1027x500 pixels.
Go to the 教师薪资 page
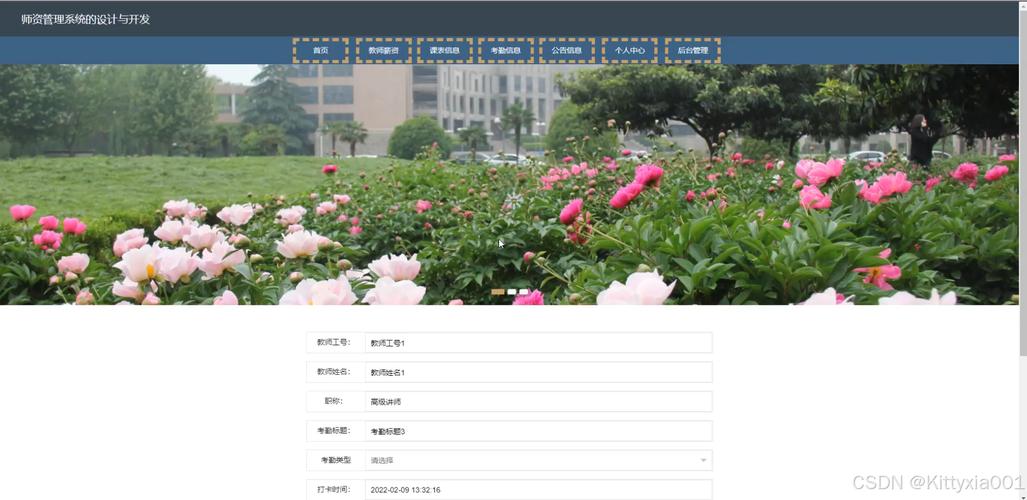tap(383, 50)
